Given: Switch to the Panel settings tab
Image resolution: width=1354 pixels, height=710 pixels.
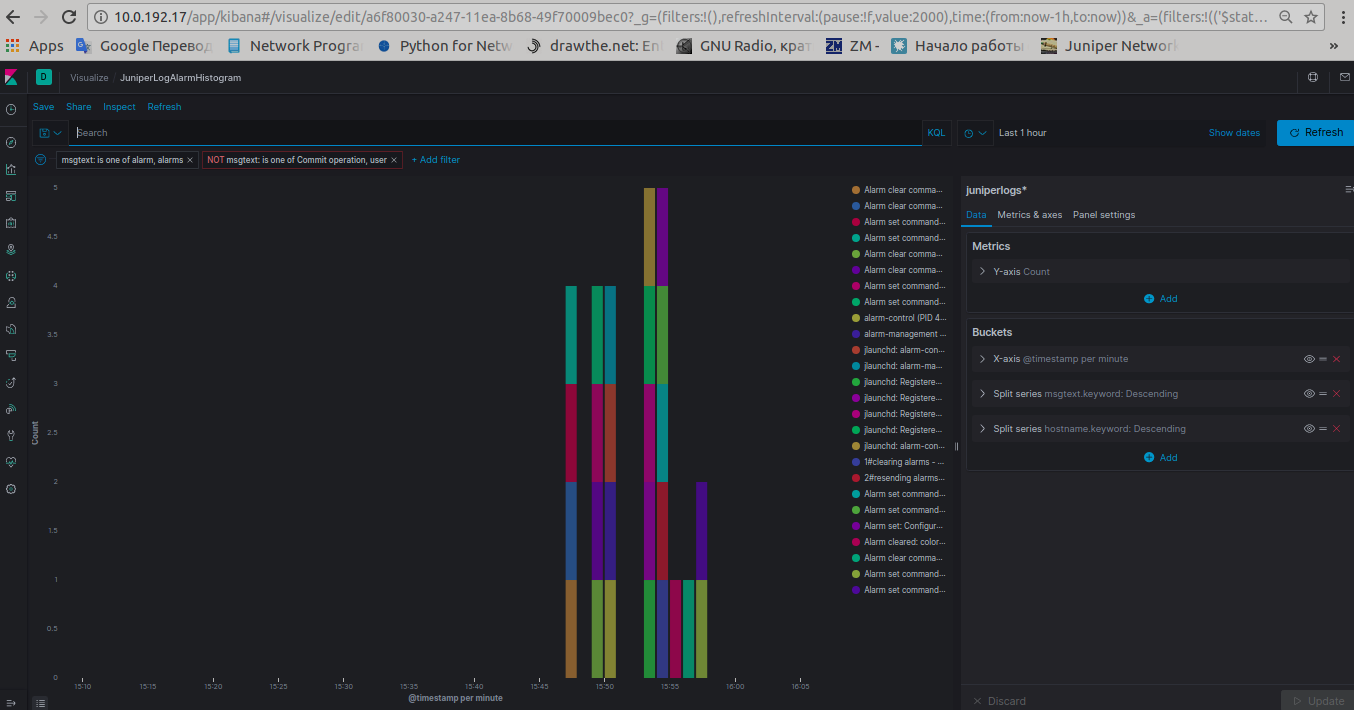Looking at the screenshot, I should click(x=1104, y=215).
